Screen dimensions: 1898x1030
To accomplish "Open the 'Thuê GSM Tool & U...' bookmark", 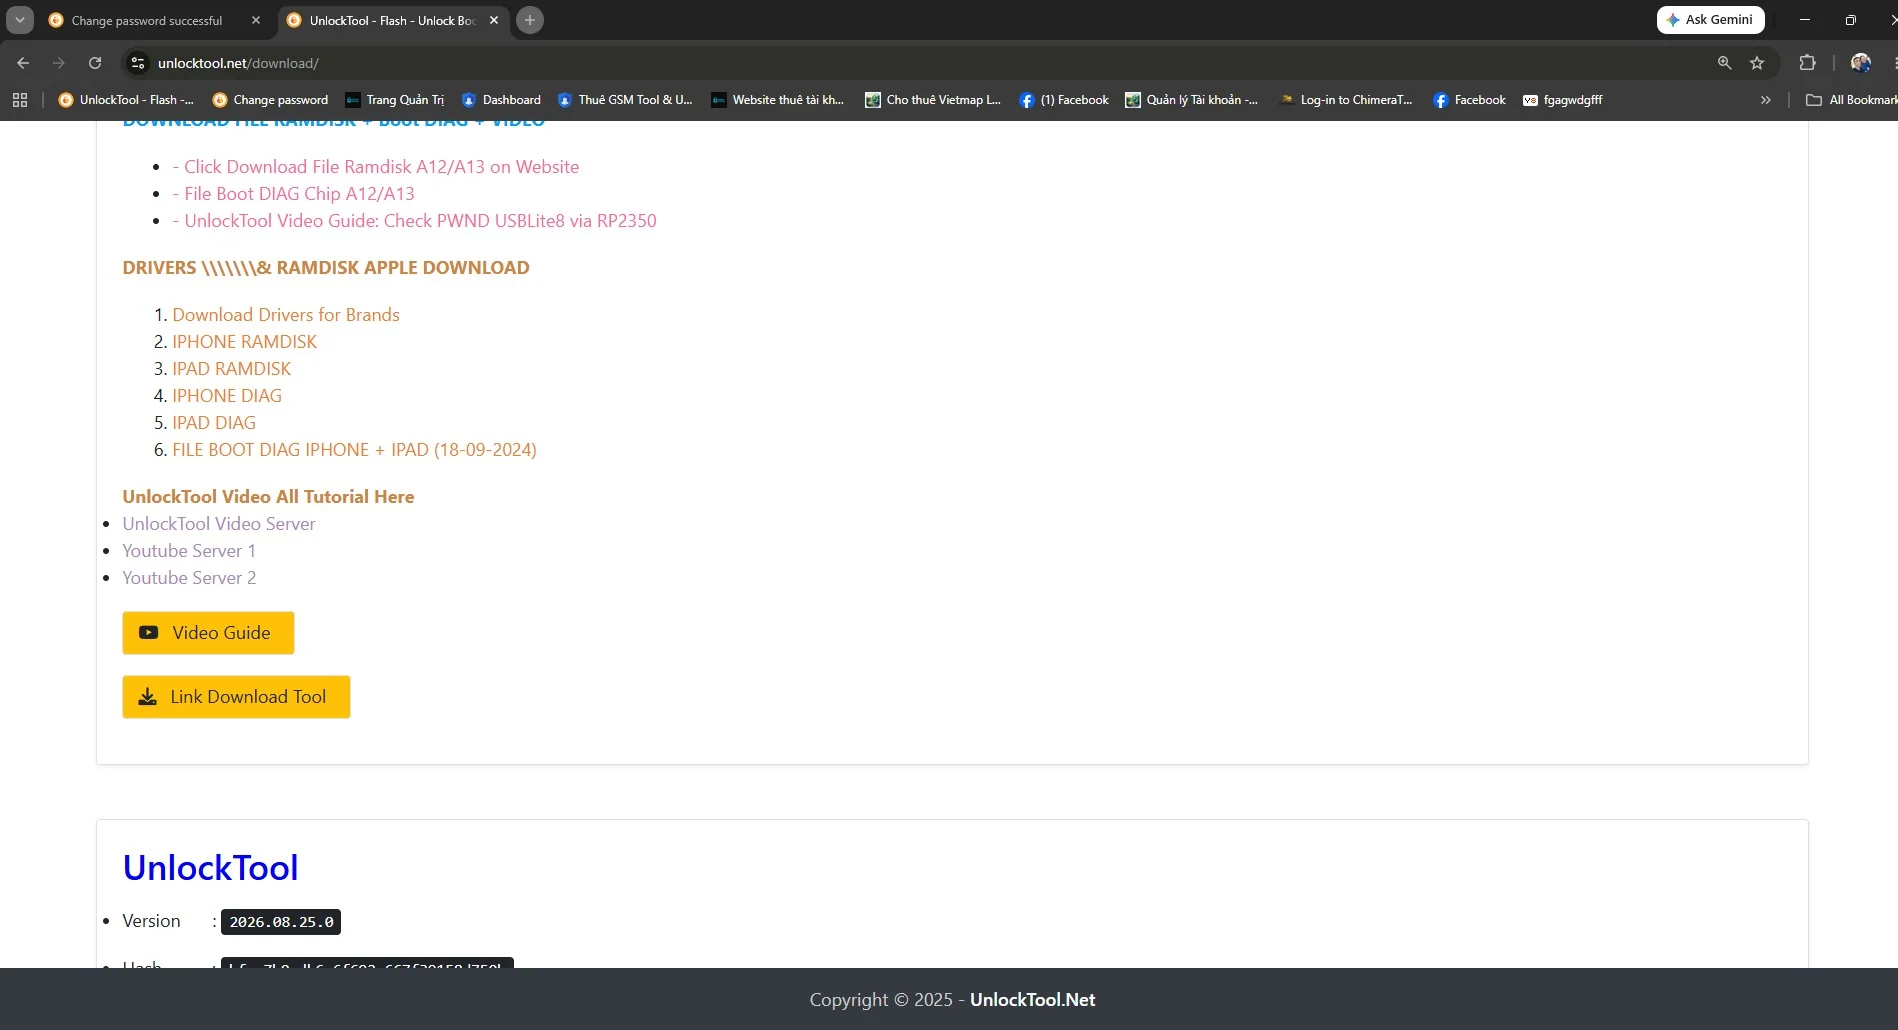I will tap(625, 100).
